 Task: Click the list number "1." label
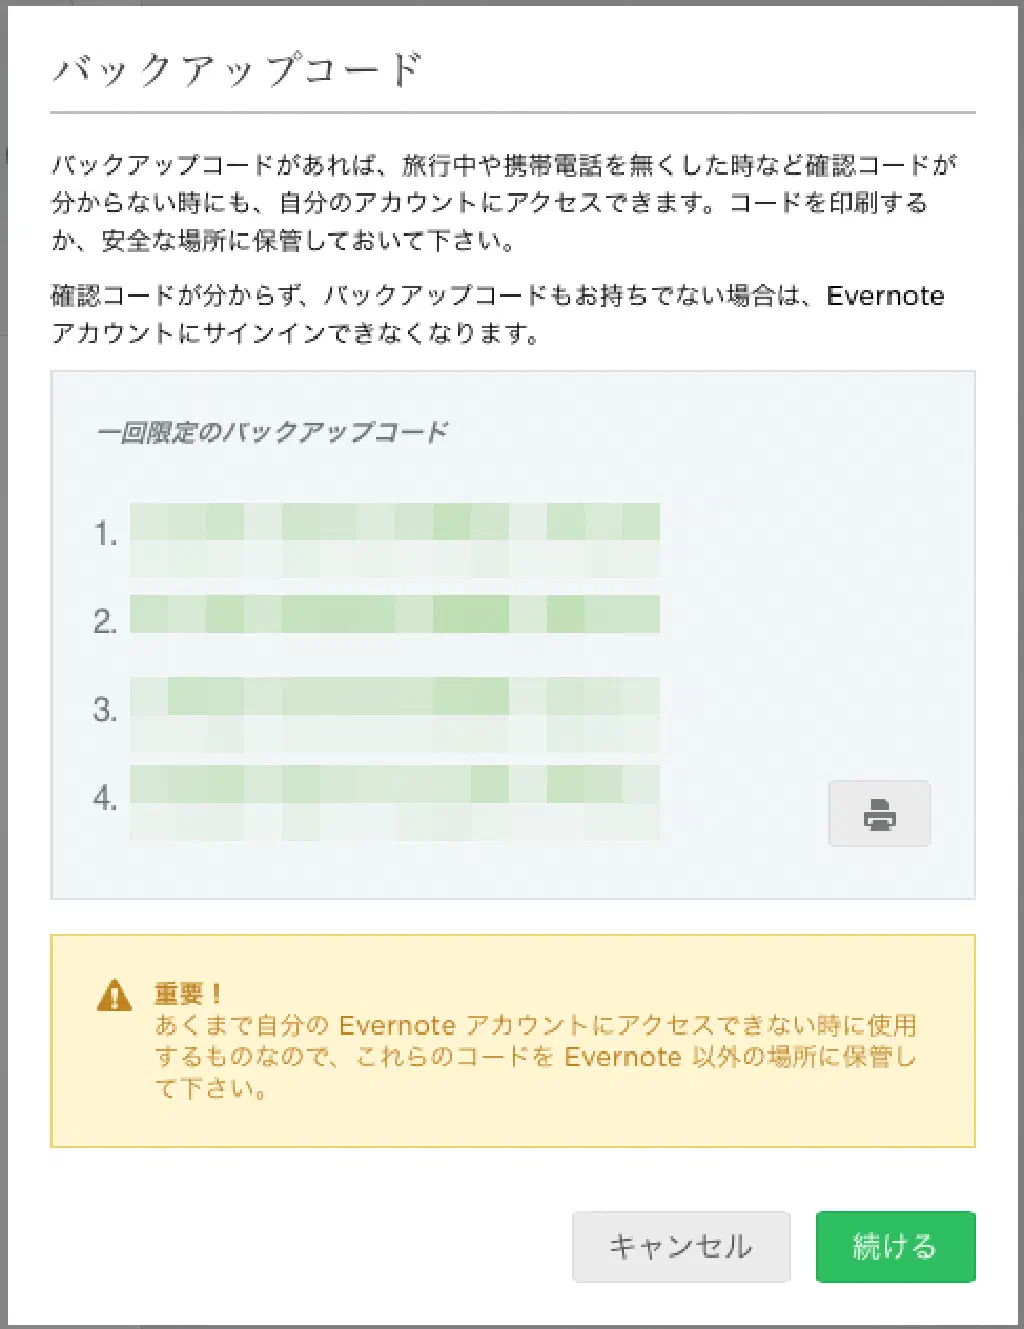click(106, 534)
